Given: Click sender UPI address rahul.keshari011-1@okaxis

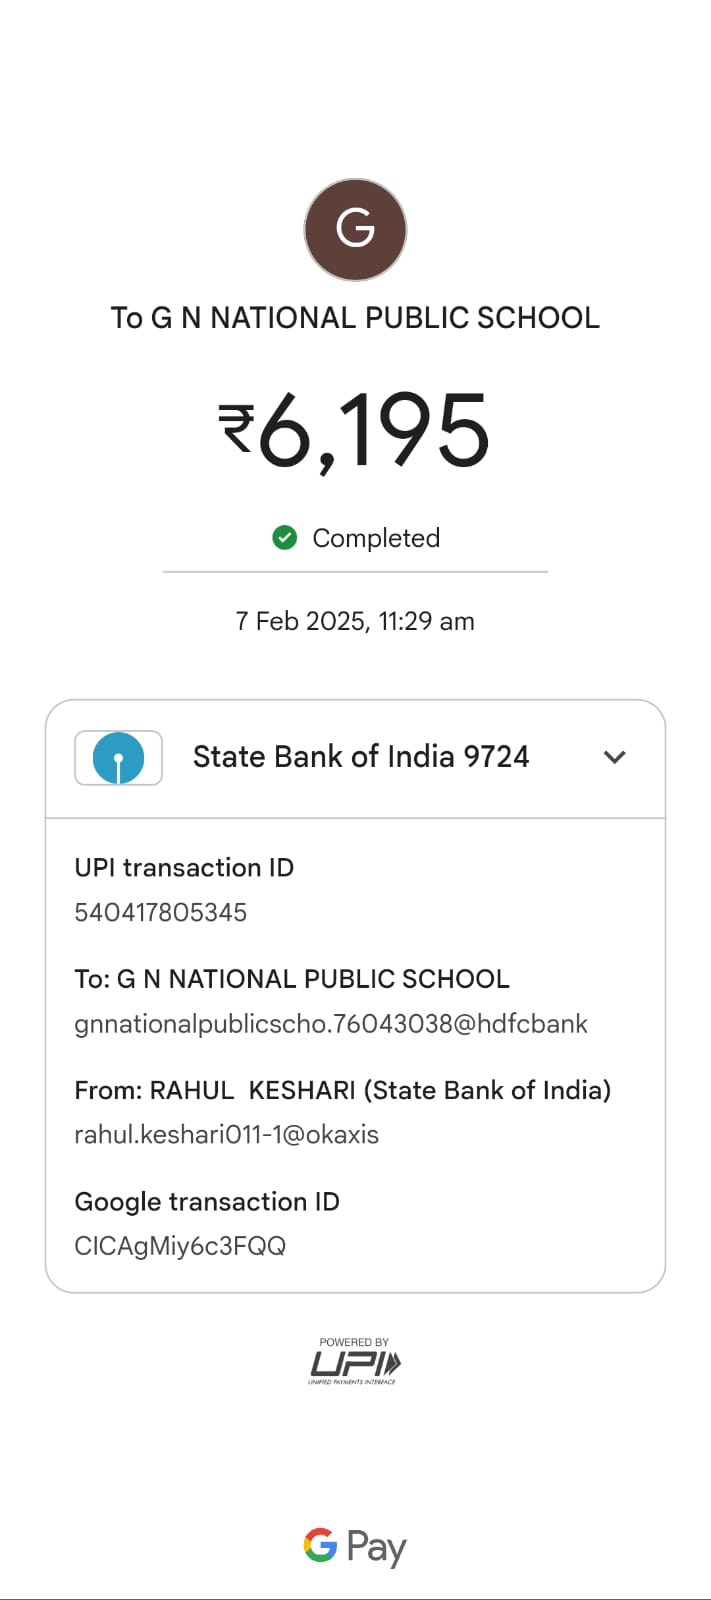Looking at the screenshot, I should [x=227, y=1135].
